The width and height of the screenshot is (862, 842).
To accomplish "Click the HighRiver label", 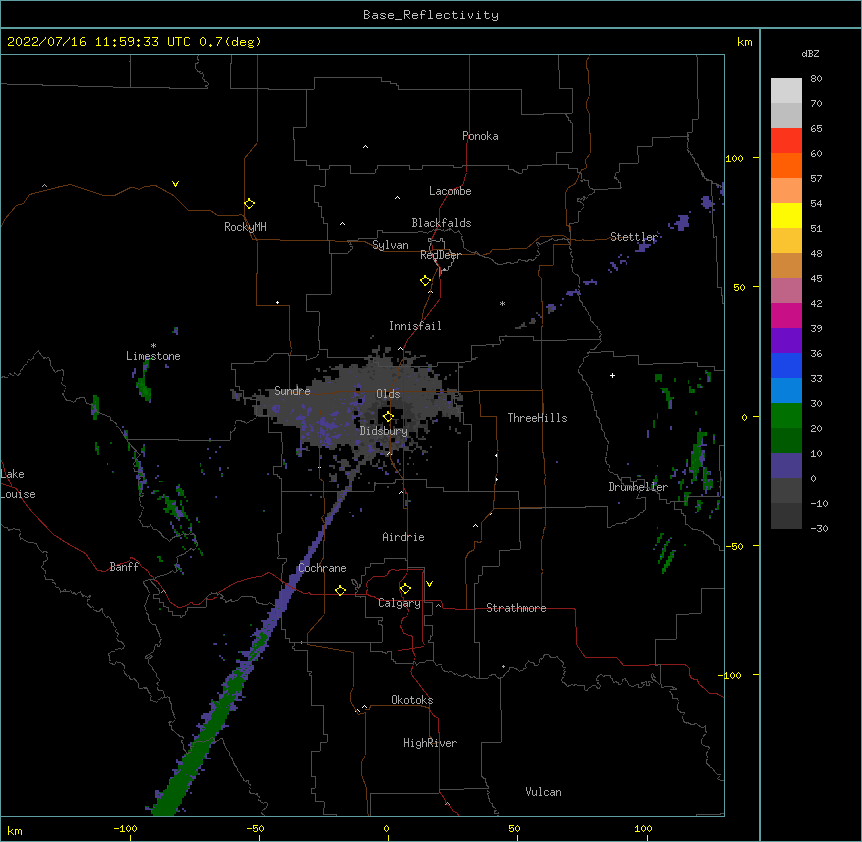I will pyautogui.click(x=430, y=743).
